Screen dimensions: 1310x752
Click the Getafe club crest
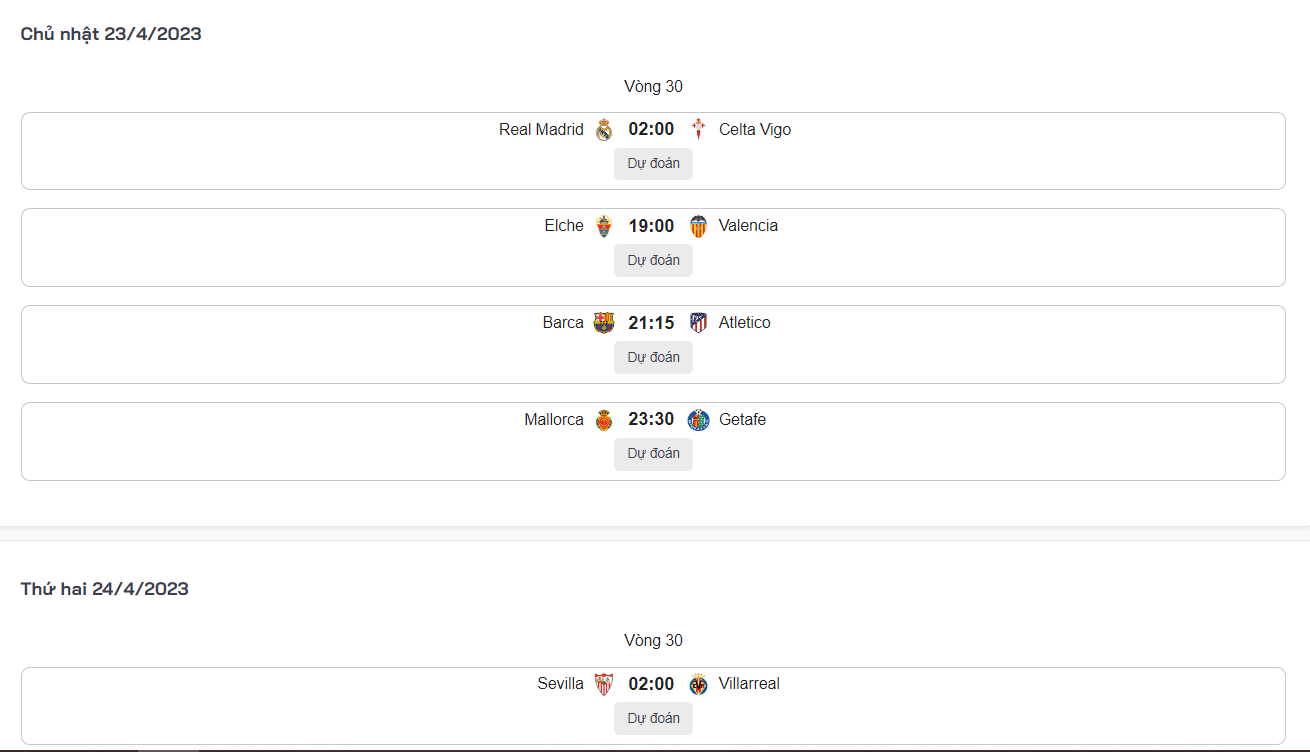[699, 420]
